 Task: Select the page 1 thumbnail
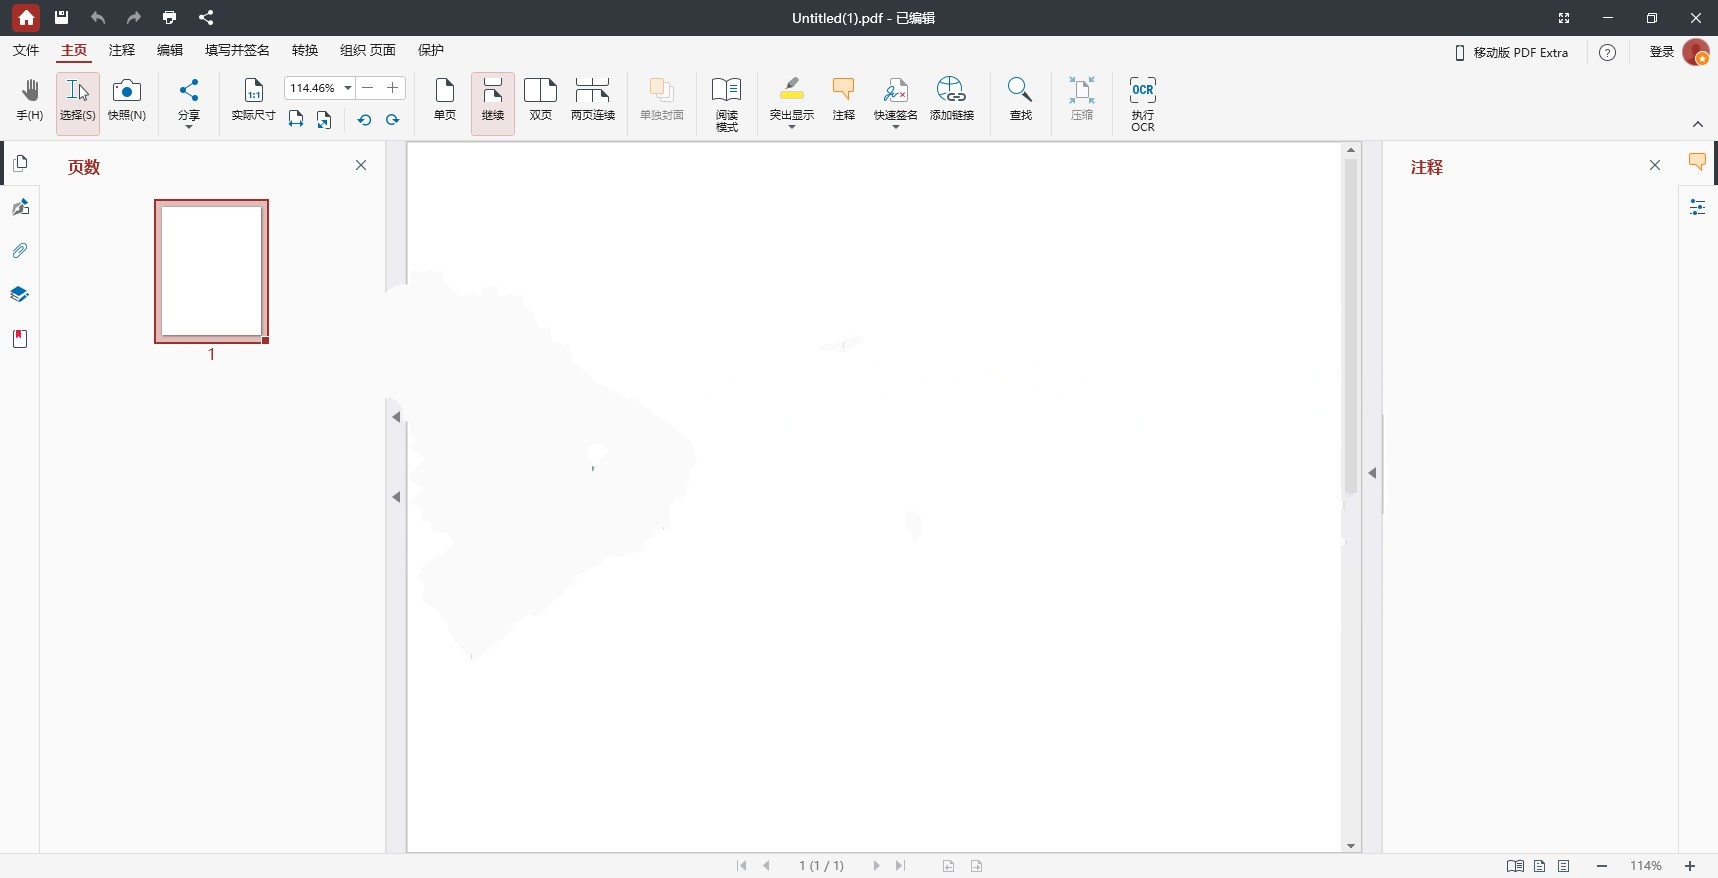tap(211, 271)
